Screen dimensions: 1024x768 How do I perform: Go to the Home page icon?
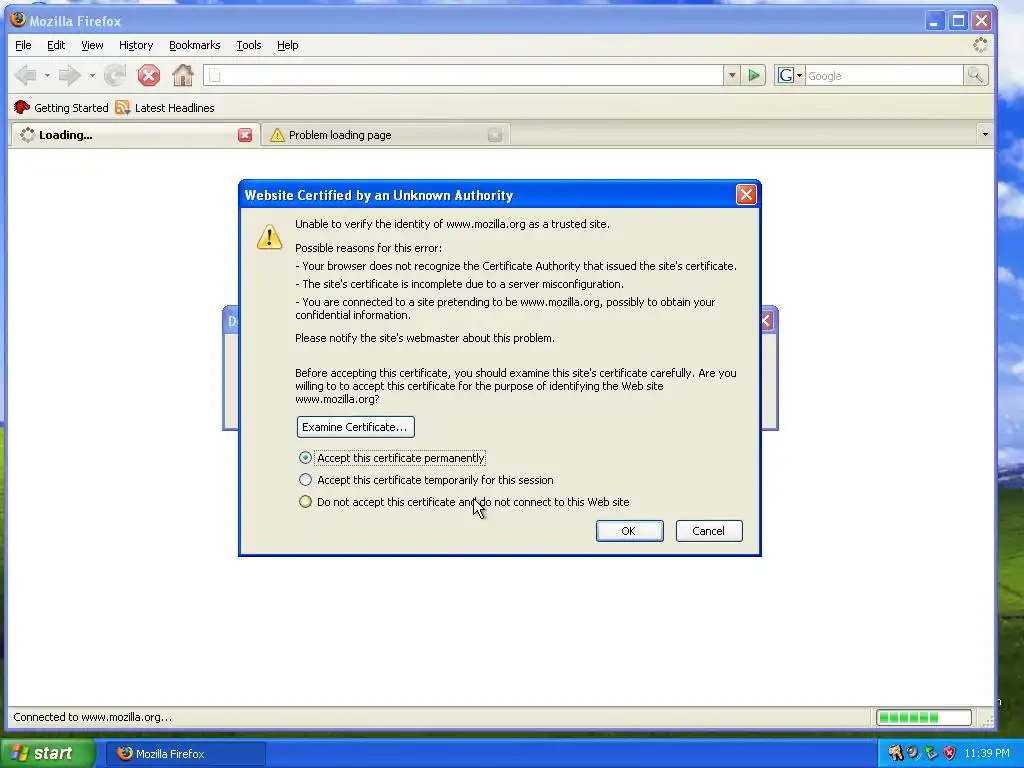[183, 76]
